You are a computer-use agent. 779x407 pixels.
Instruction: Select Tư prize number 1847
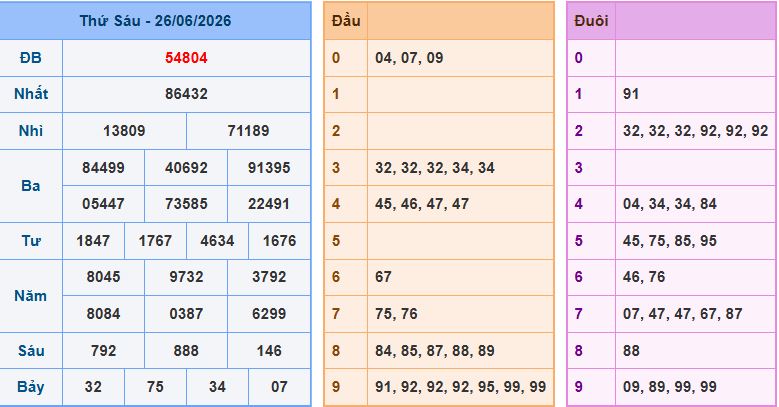(x=93, y=241)
